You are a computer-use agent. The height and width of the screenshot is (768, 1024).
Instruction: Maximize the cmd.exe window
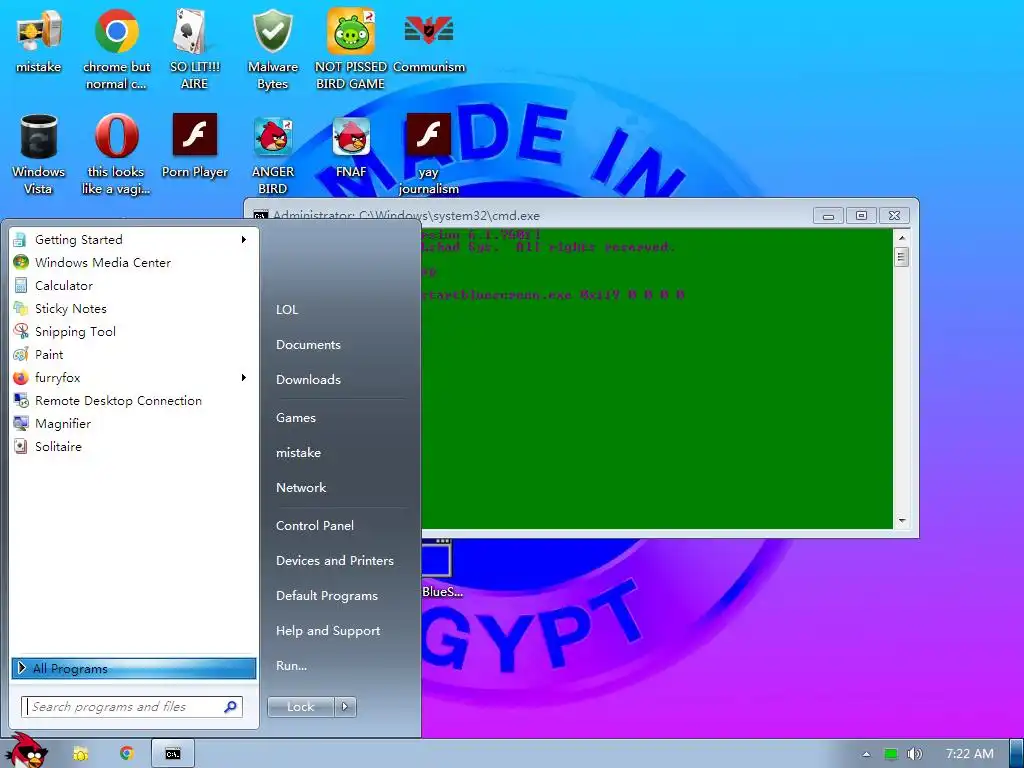pyautogui.click(x=861, y=216)
